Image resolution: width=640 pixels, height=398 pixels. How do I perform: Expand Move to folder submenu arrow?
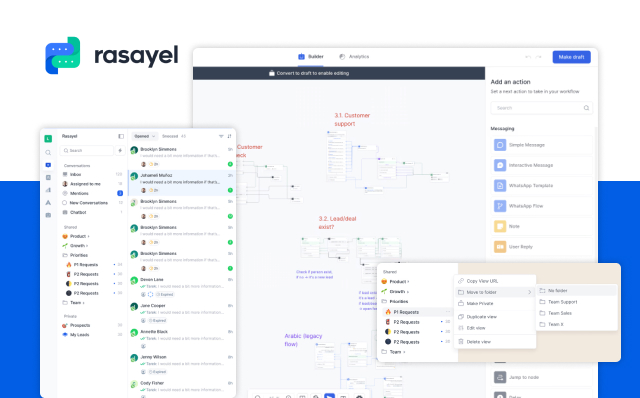(x=529, y=292)
